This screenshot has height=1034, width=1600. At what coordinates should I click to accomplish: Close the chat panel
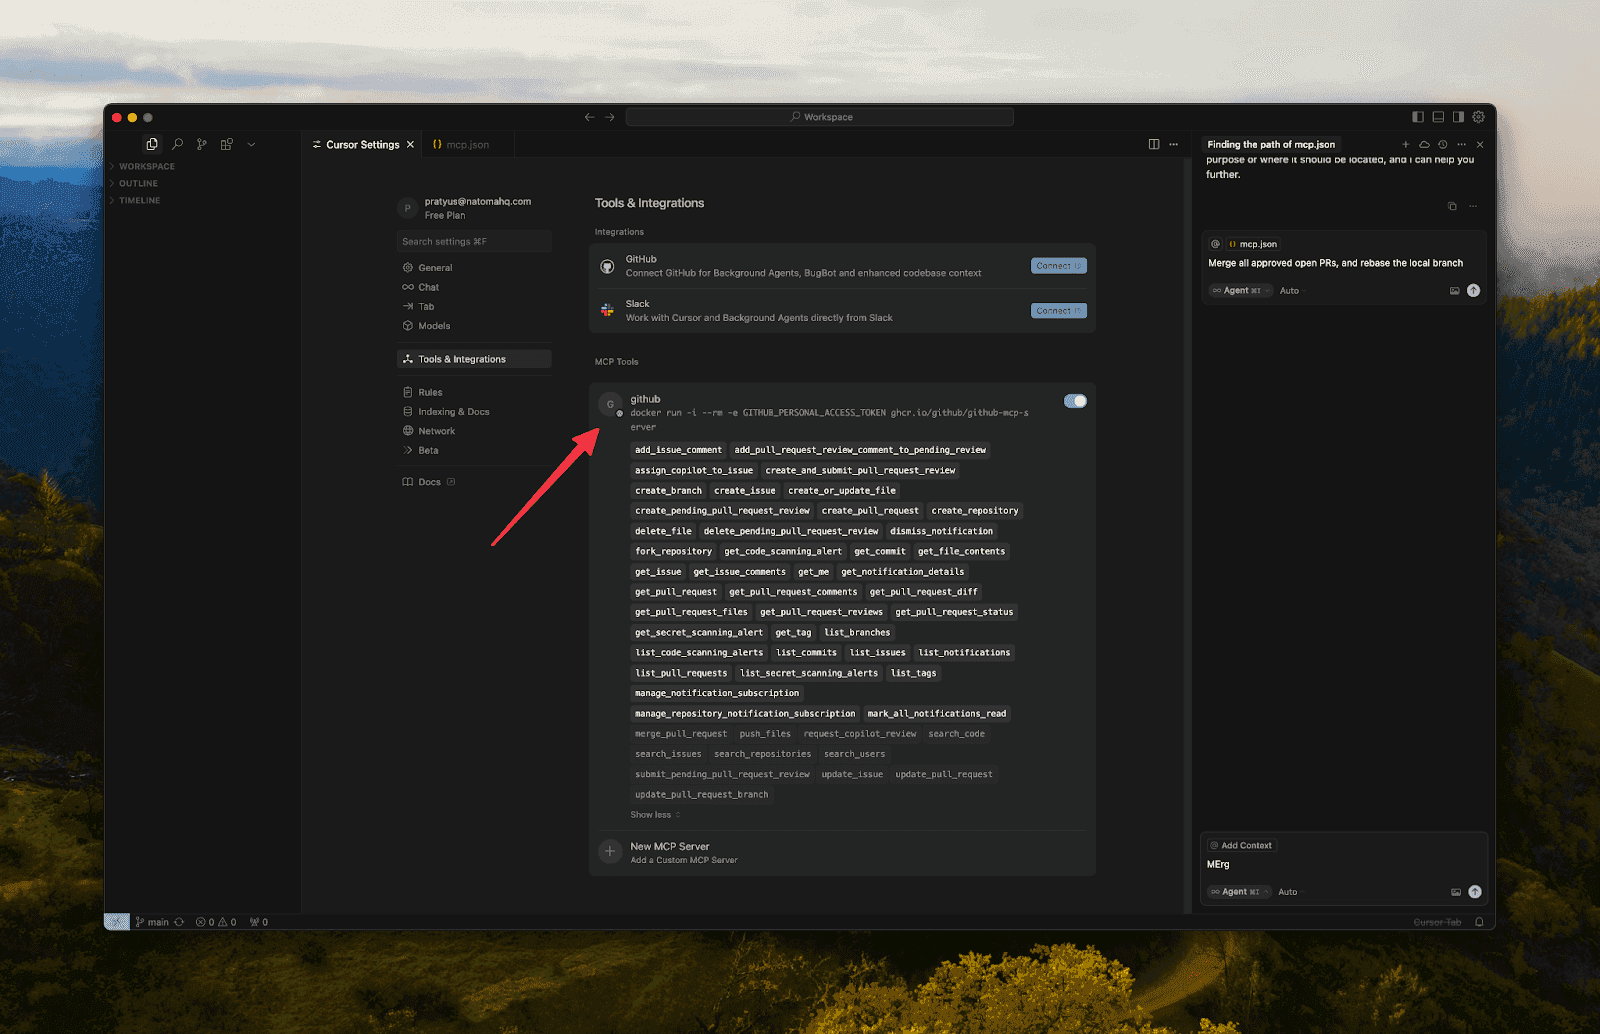[x=1480, y=144]
